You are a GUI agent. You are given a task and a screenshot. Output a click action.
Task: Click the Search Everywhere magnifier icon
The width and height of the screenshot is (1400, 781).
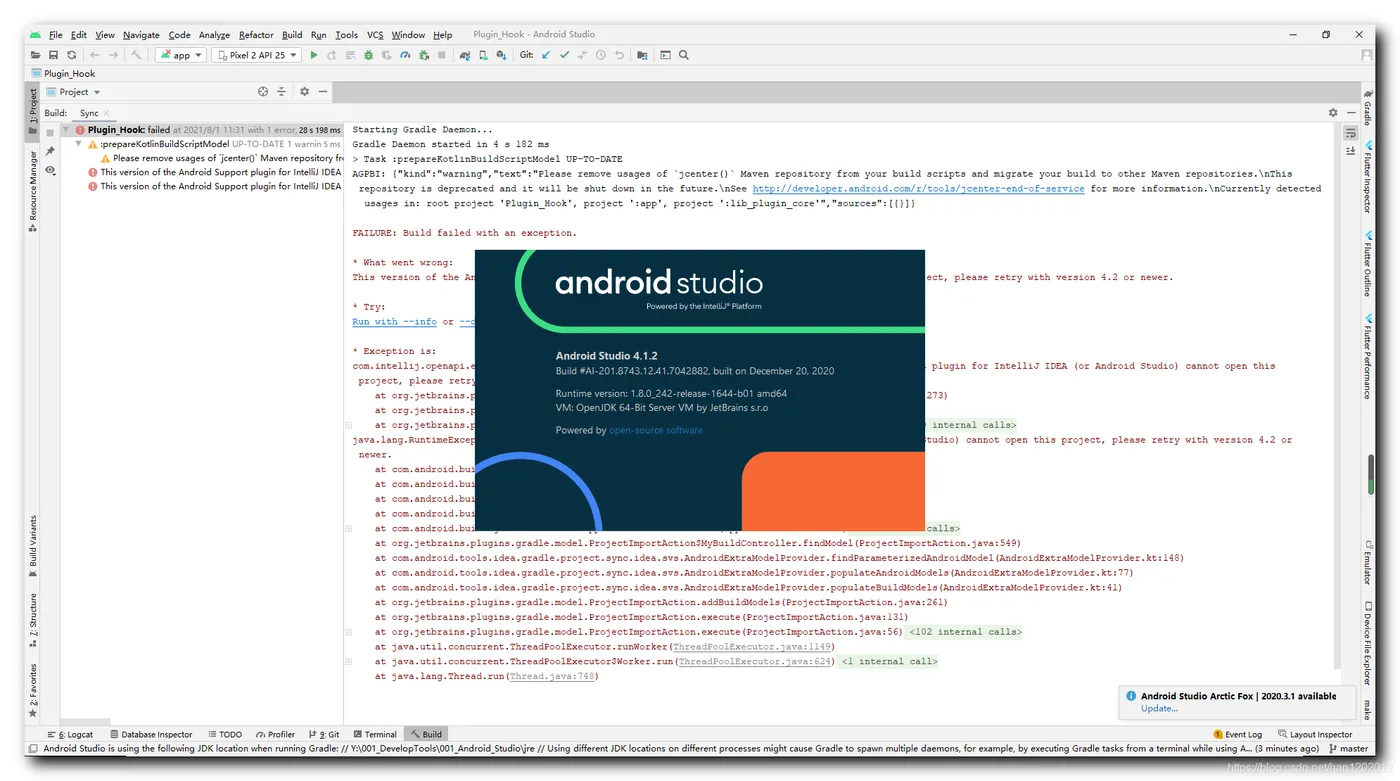684,55
